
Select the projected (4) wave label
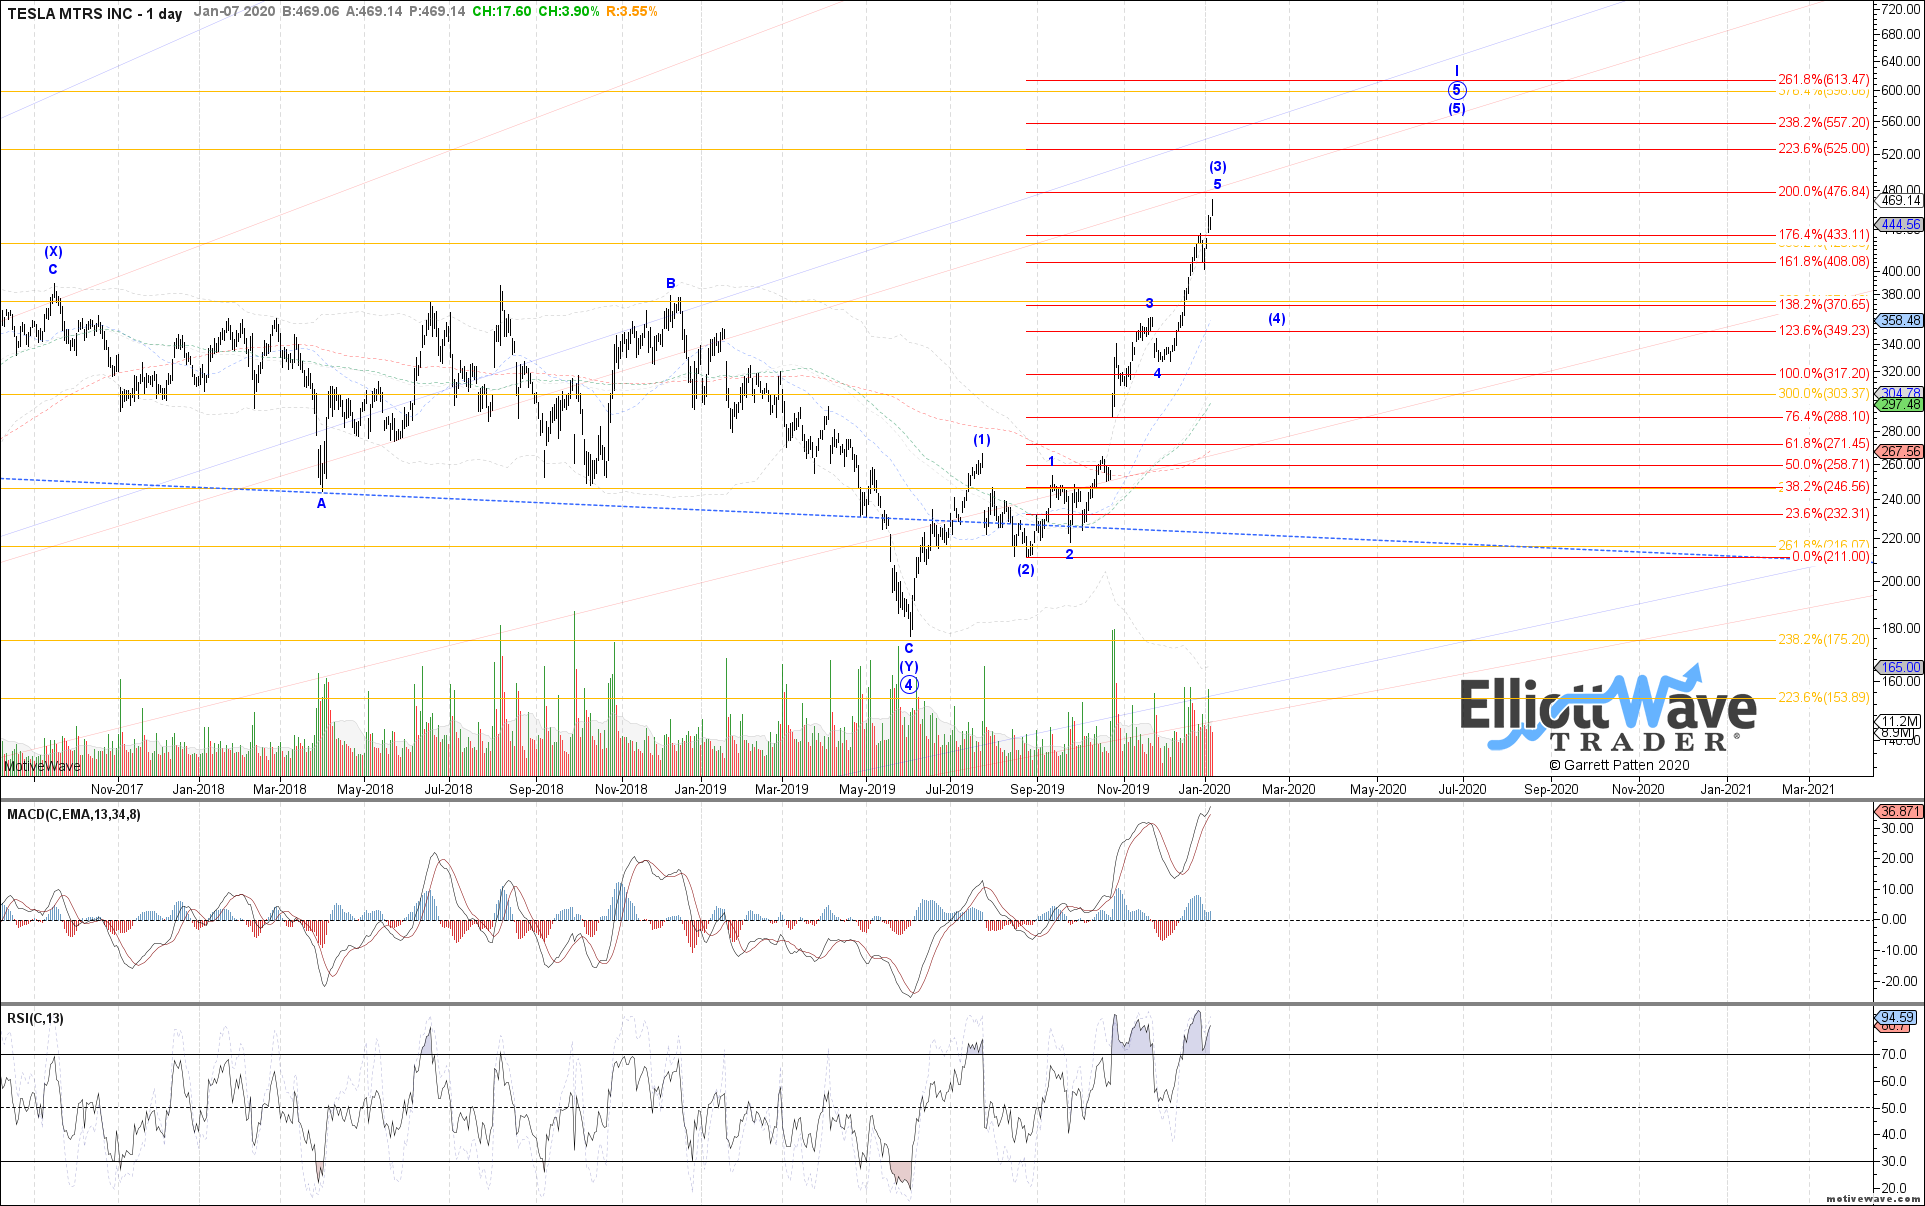click(1277, 319)
